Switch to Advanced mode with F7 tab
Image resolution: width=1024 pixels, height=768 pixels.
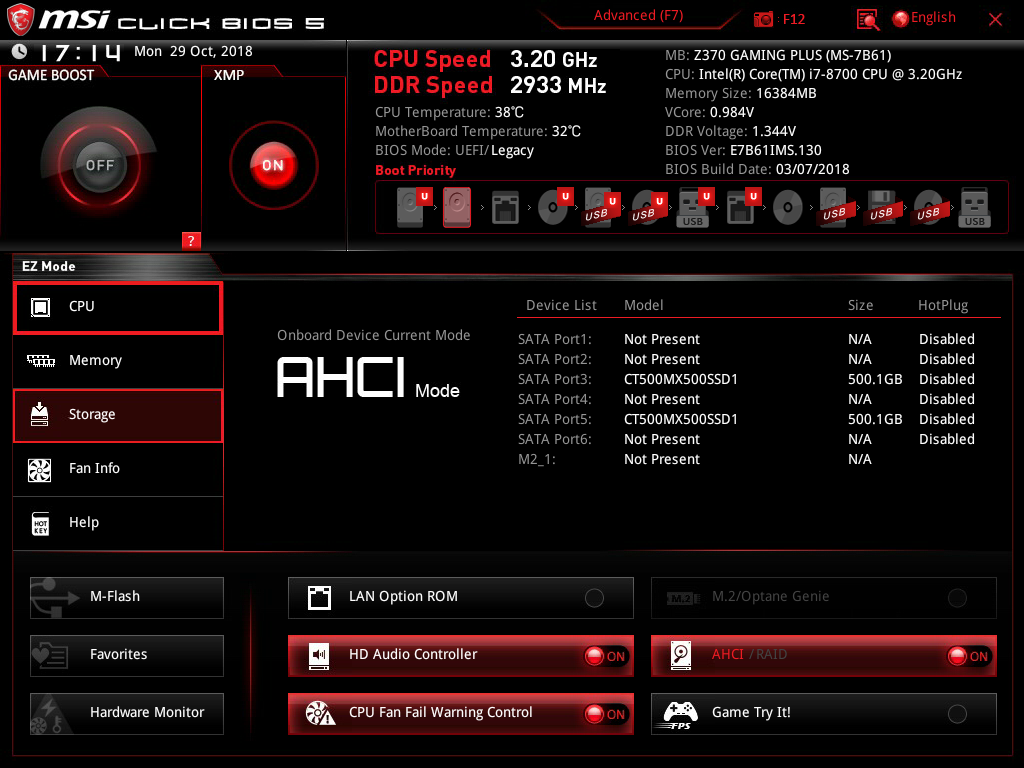(638, 15)
